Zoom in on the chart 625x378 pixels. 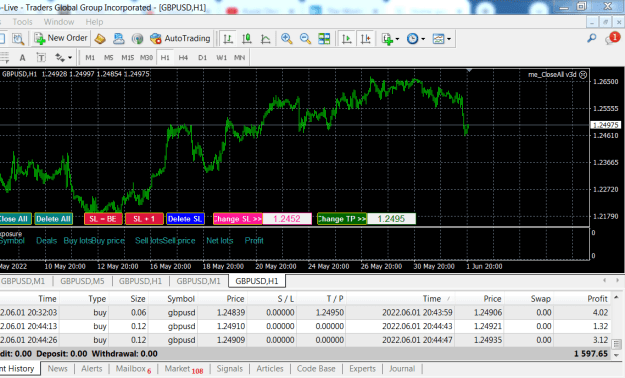[287, 39]
